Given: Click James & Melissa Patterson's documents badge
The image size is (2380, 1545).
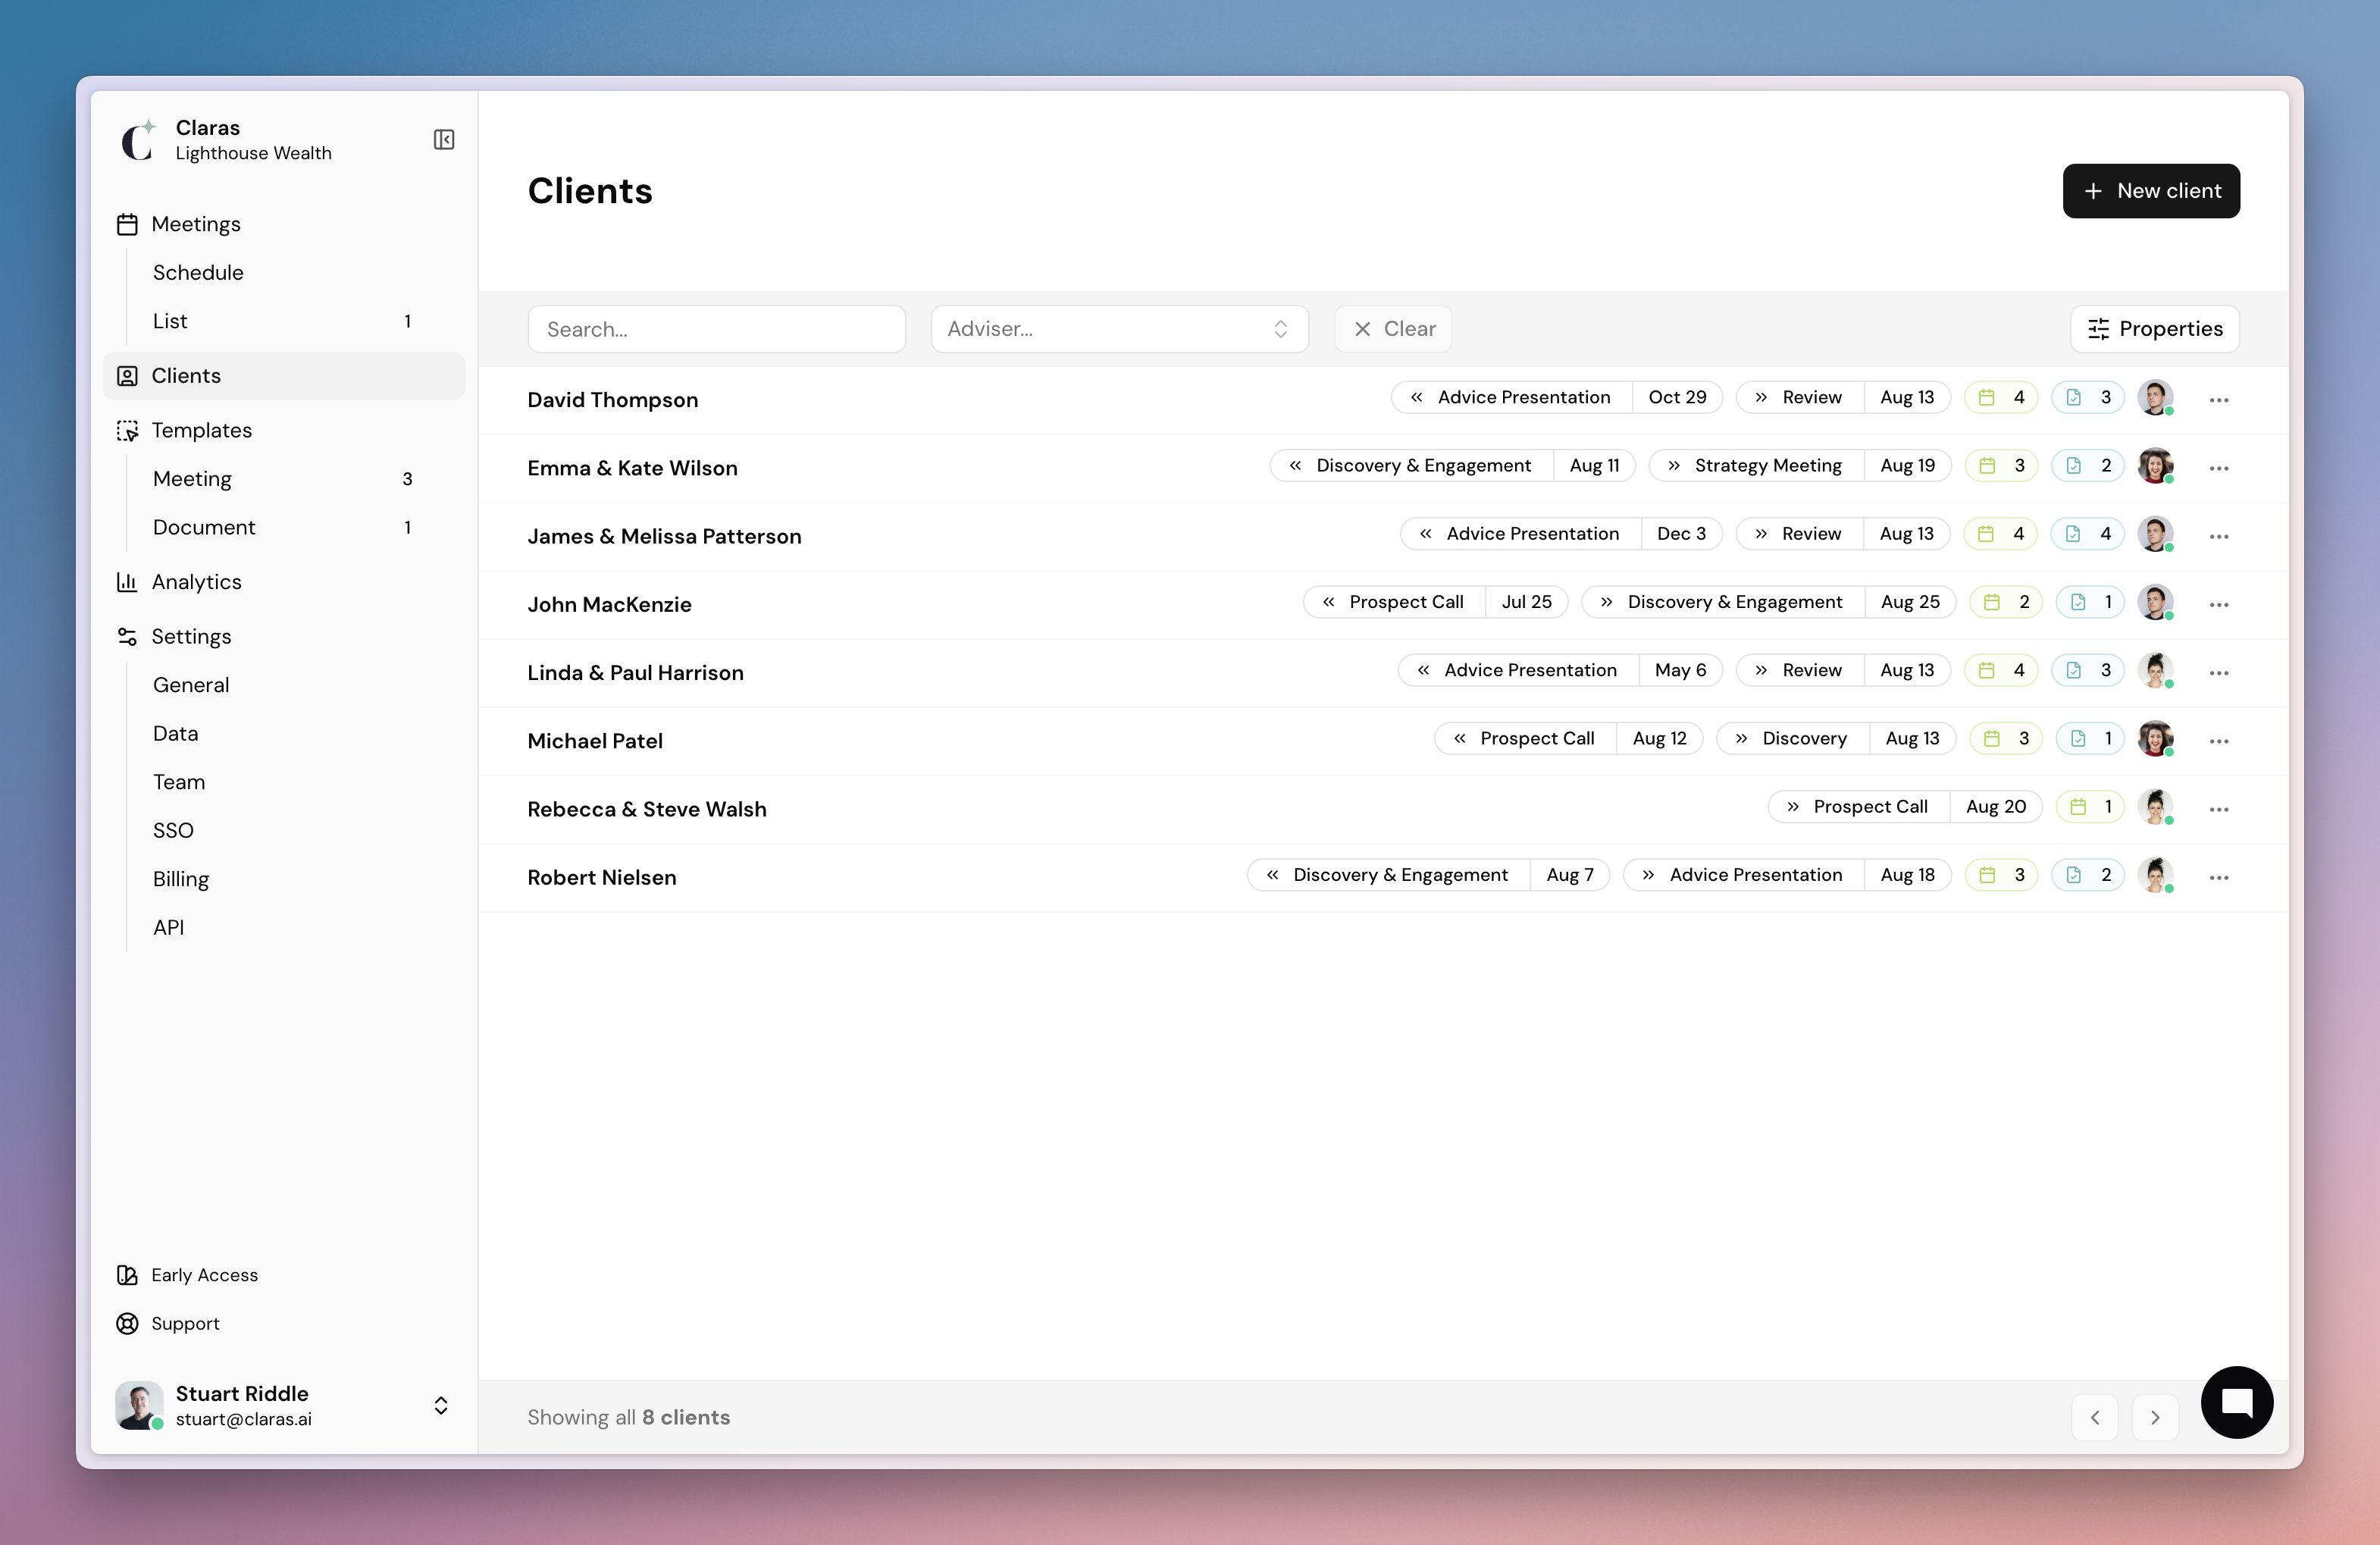Looking at the screenshot, I should pyautogui.click(x=2088, y=534).
